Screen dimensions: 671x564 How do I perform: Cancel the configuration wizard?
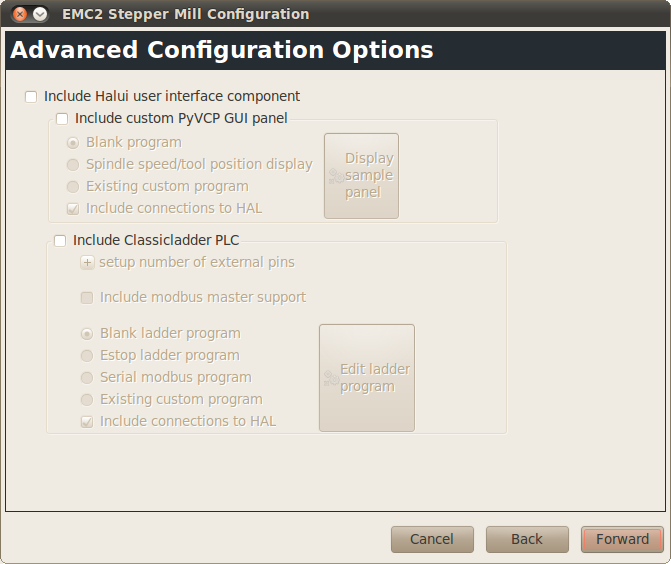pyautogui.click(x=432, y=539)
